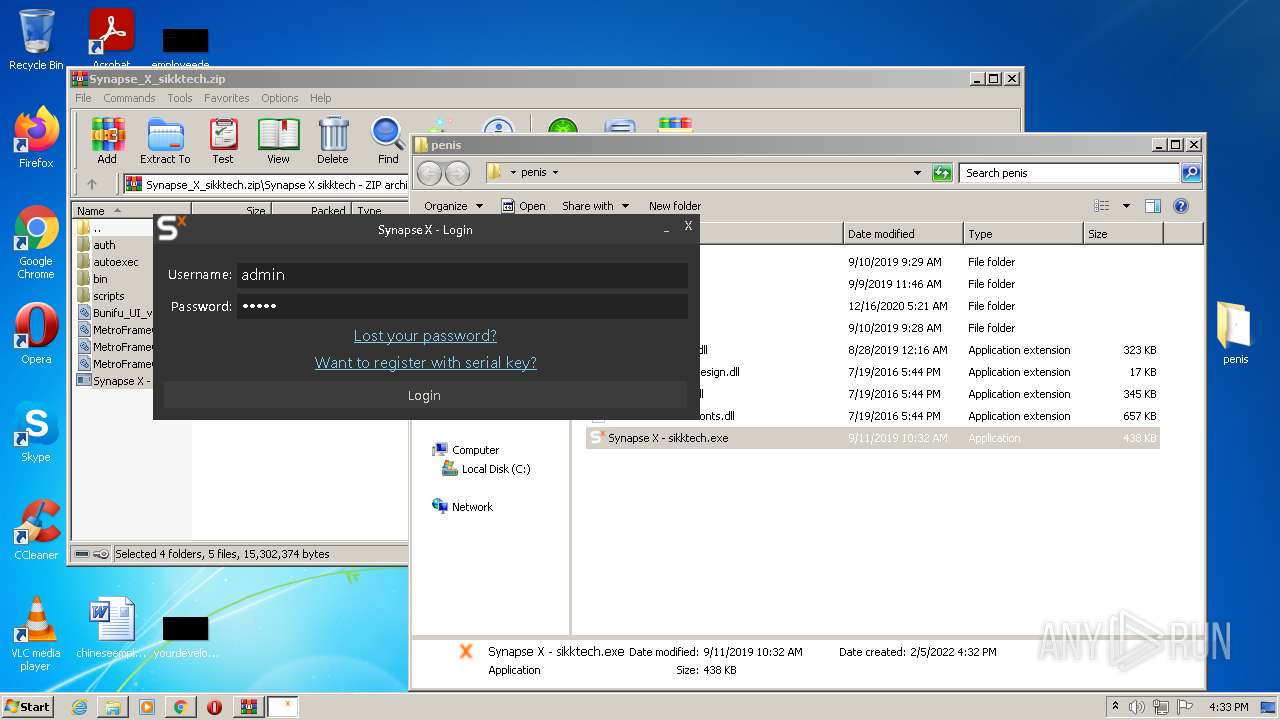Toggle the Explorer preview pane icon

pos(1152,206)
